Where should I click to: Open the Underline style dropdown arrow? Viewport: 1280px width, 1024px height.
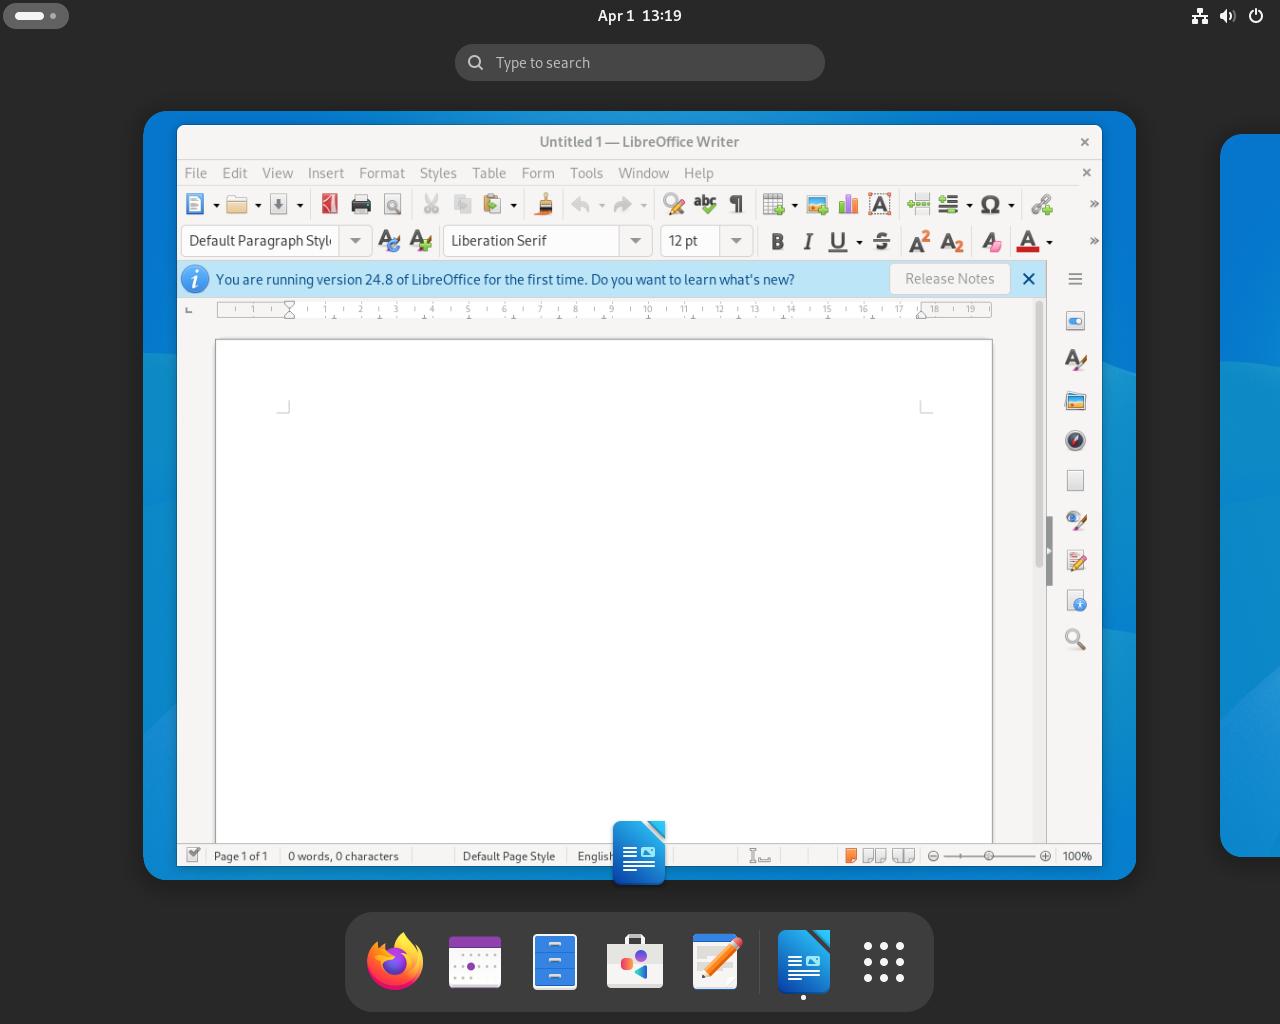[x=859, y=242]
